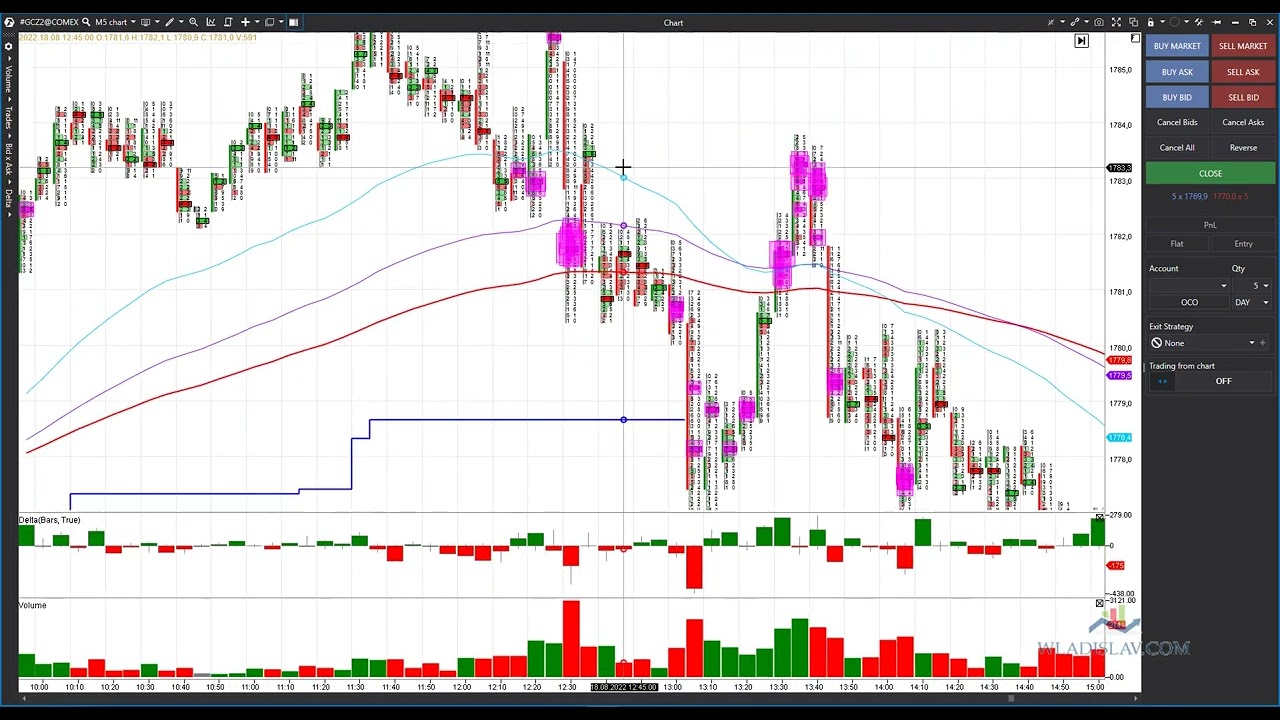Open the Volume side tab
This screenshot has height=720, width=1280.
click(x=9, y=77)
